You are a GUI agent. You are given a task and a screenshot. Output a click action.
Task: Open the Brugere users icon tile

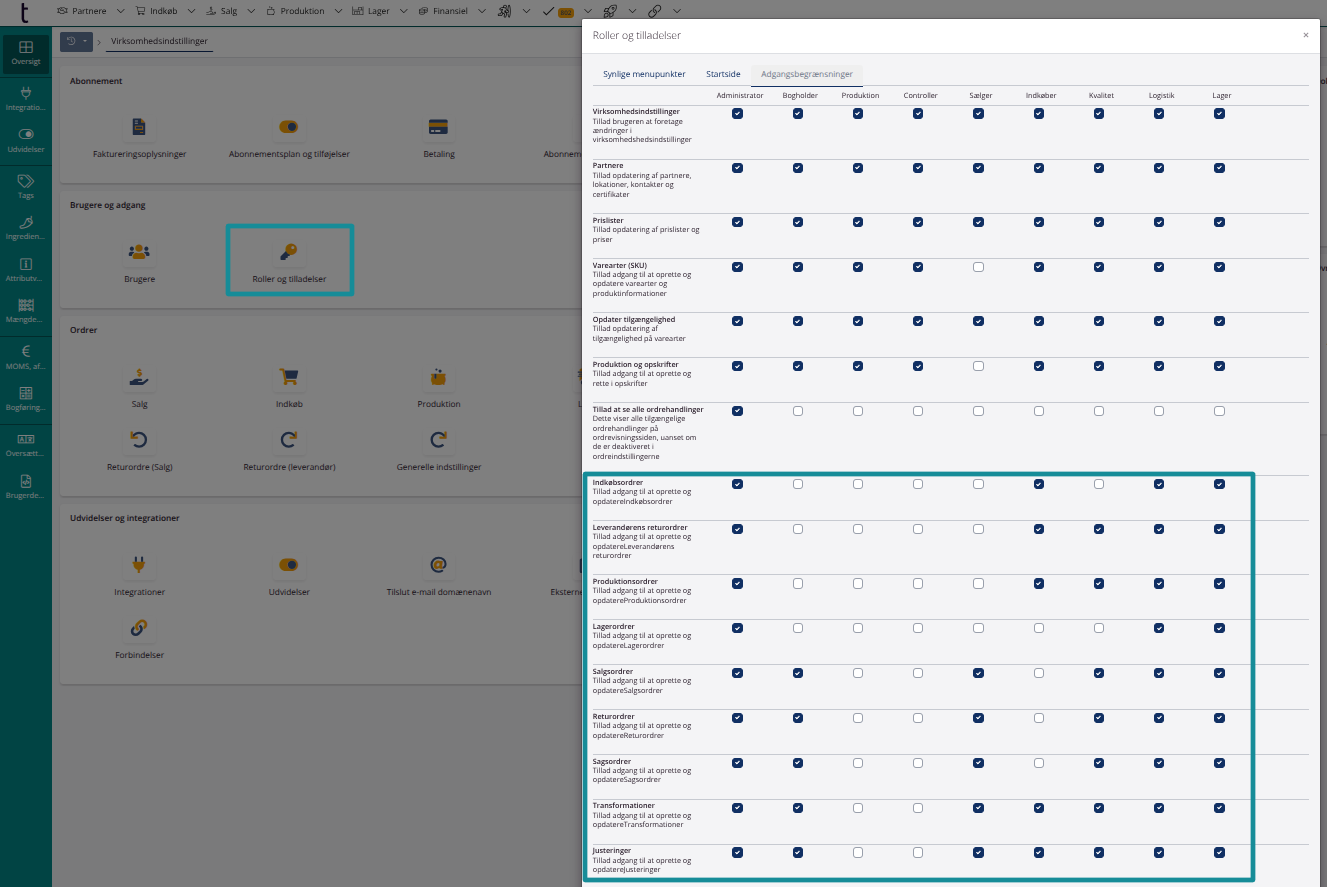[x=139, y=252]
